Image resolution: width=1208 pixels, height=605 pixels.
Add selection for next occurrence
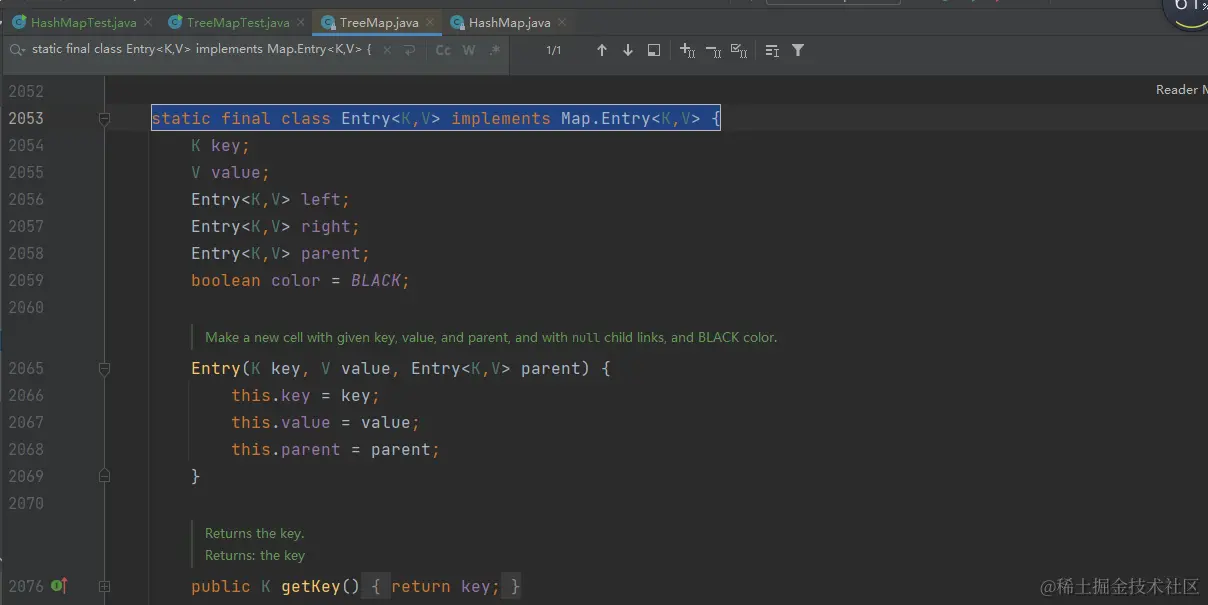[x=687, y=50]
